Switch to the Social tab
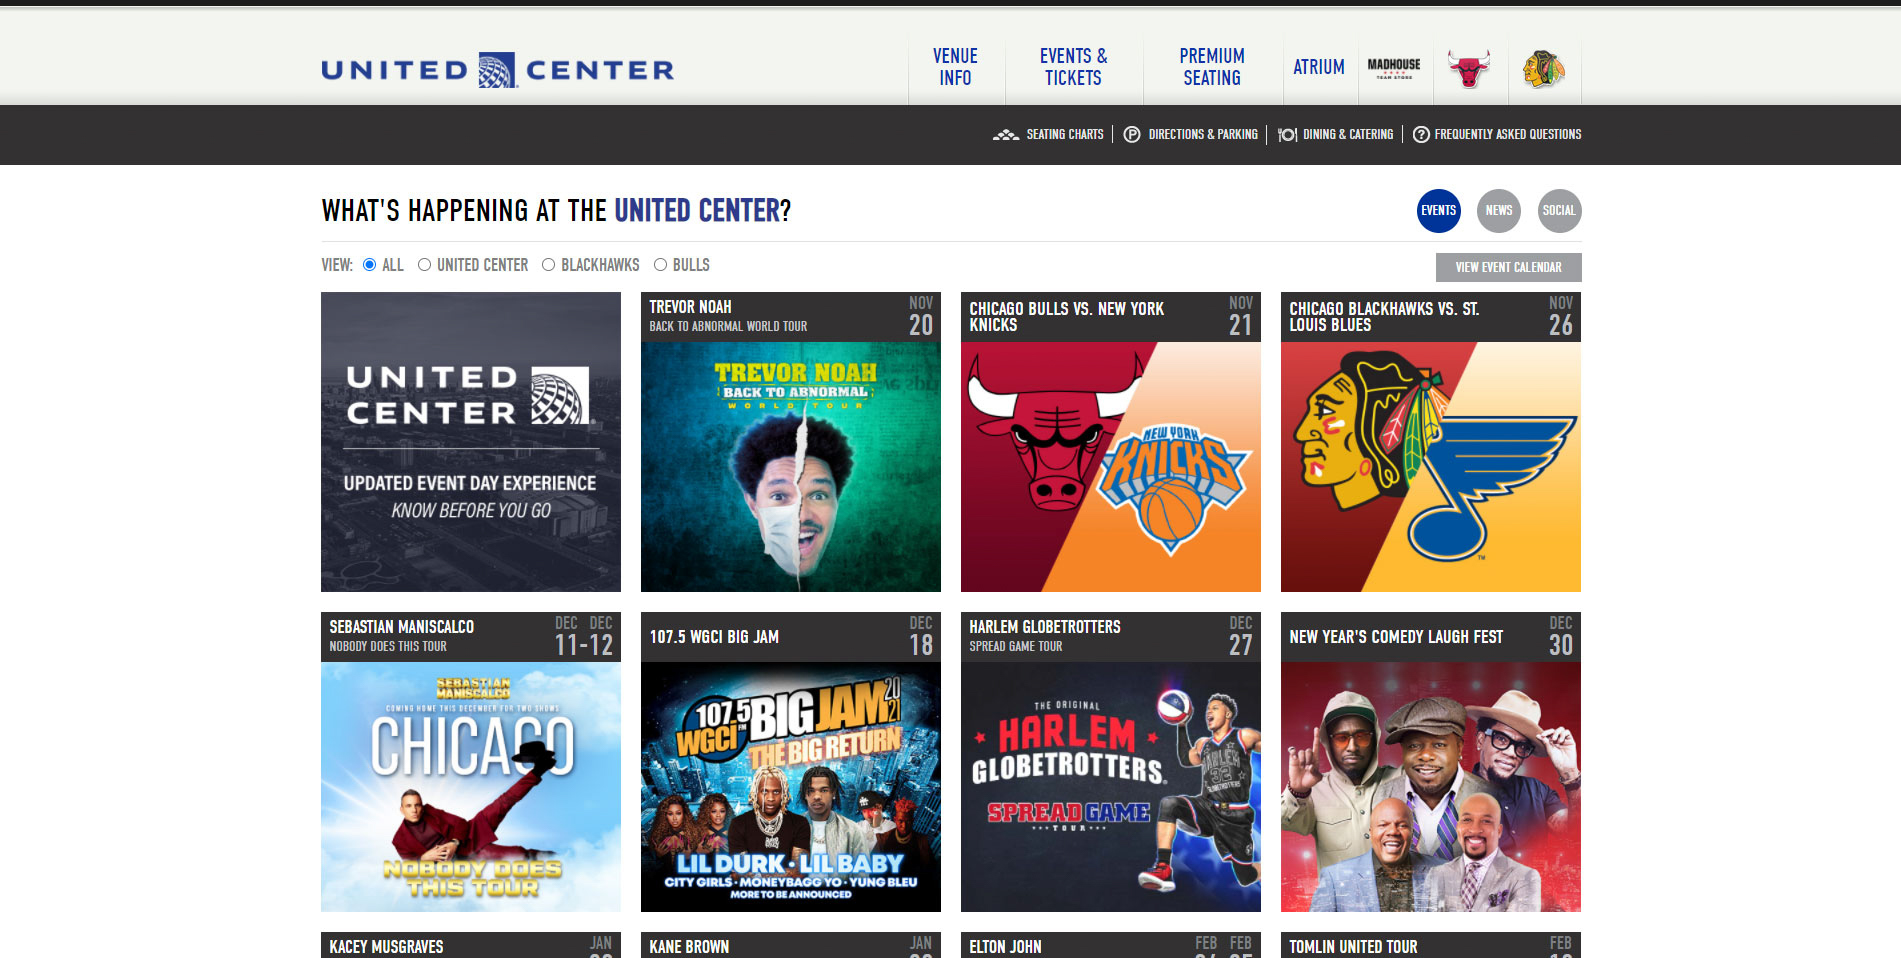Viewport: 1901px width, 958px height. (1559, 211)
